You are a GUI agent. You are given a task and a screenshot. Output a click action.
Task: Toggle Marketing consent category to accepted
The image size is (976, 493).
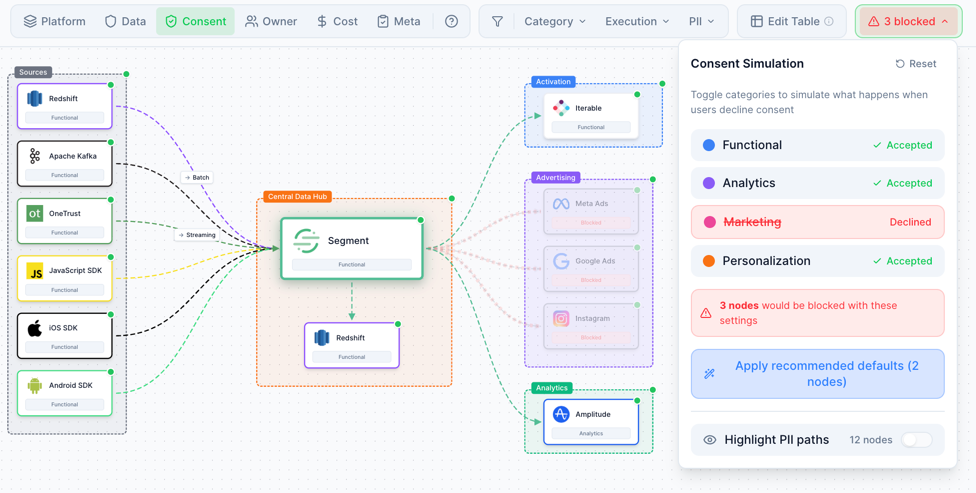coord(817,222)
